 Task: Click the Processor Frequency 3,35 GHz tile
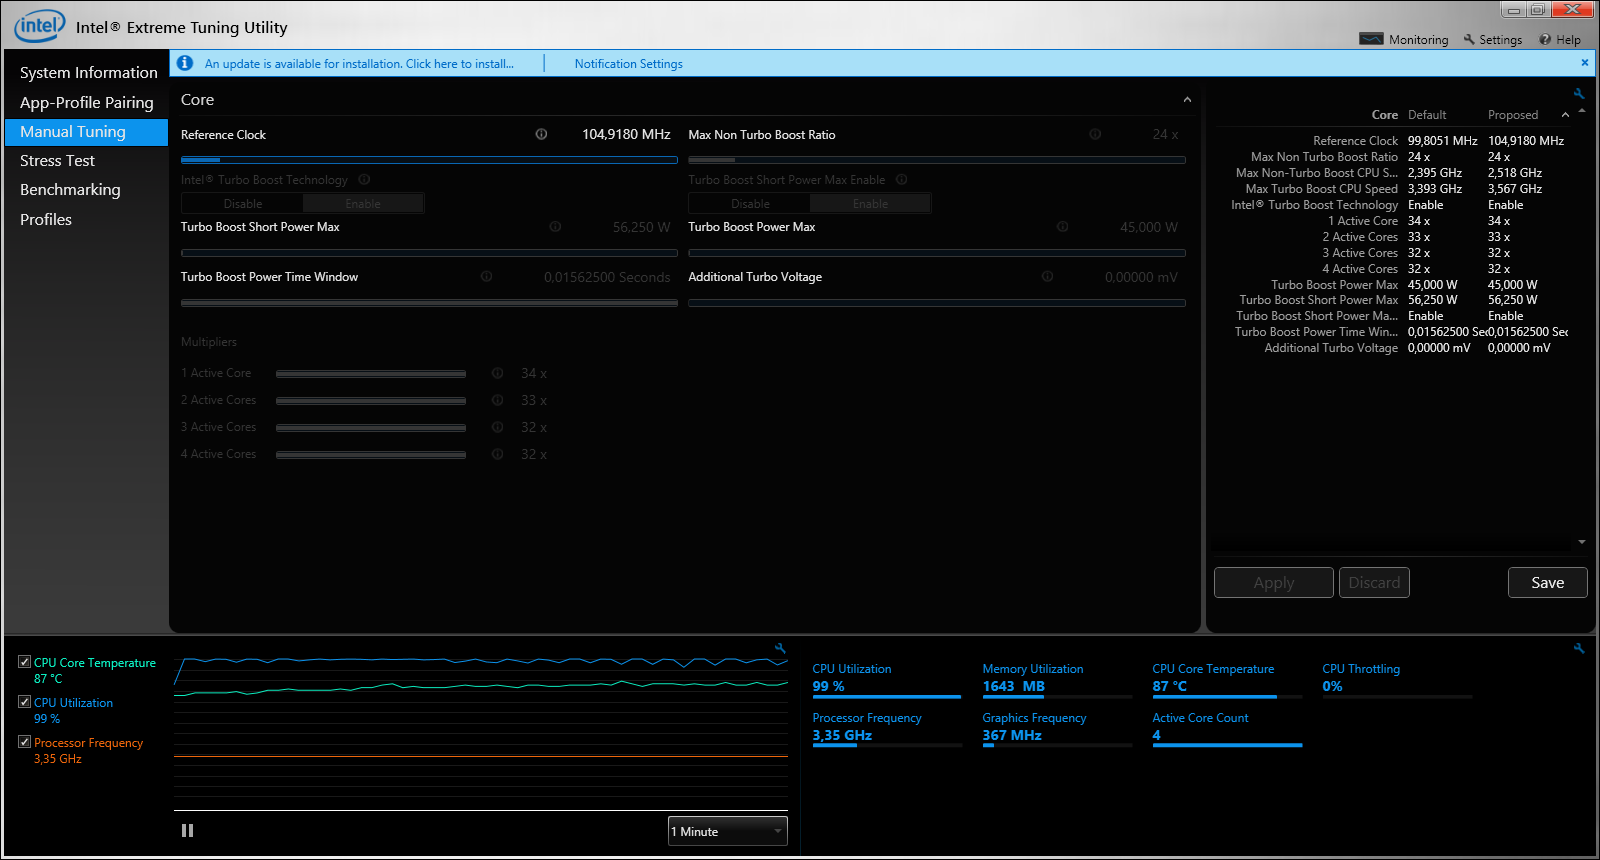click(886, 728)
